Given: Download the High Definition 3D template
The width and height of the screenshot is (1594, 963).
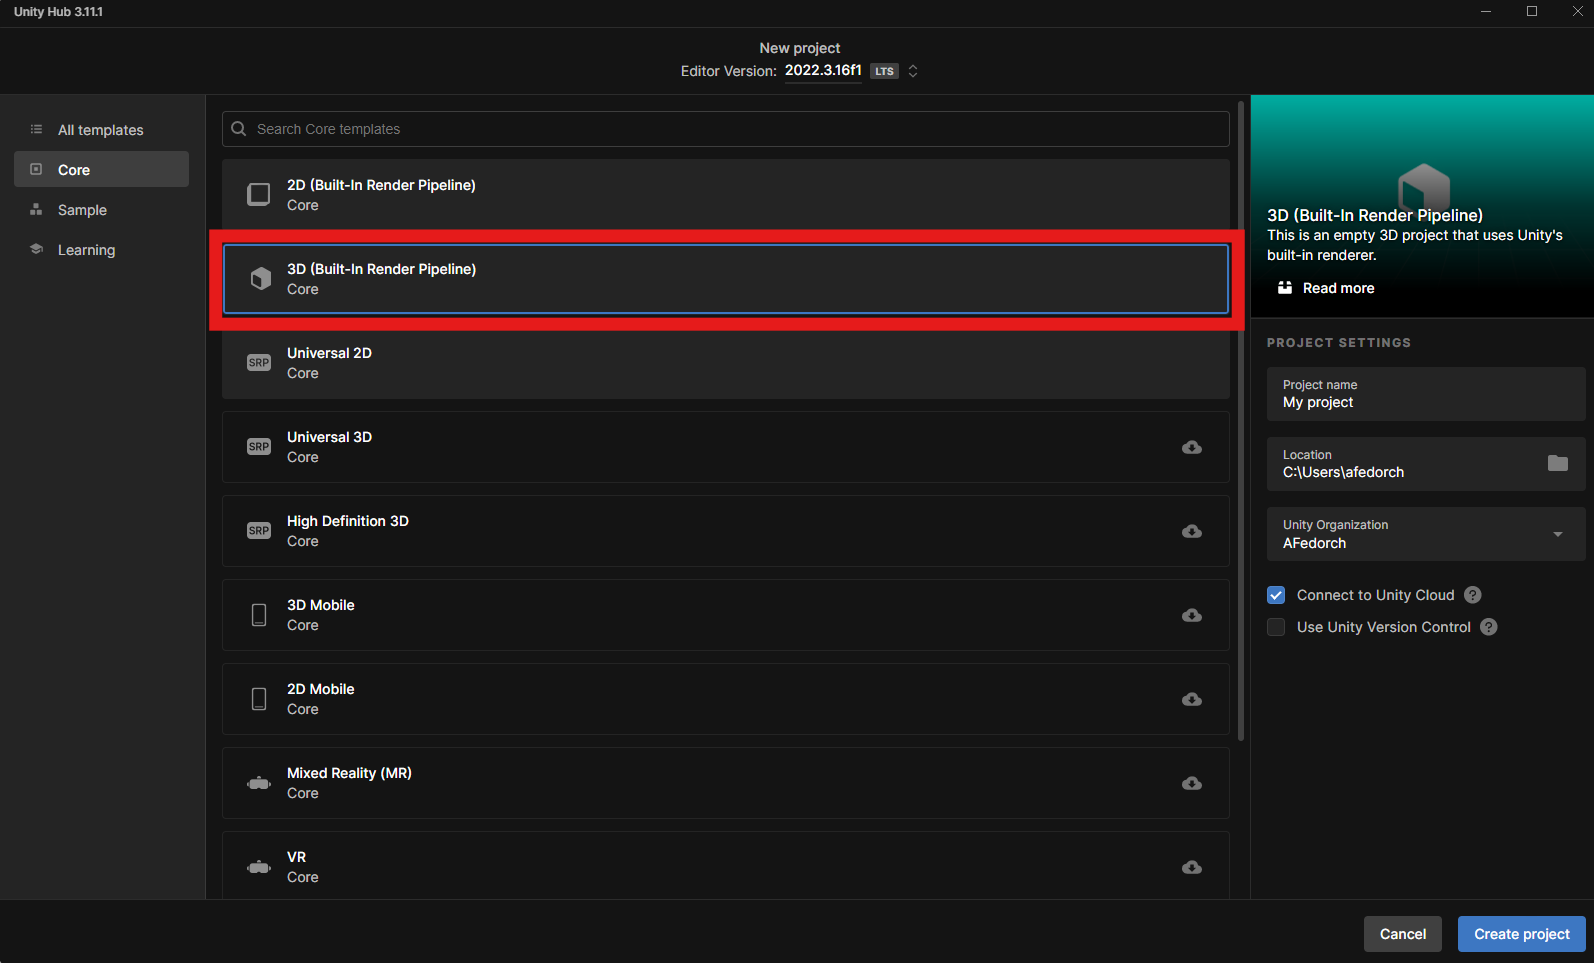Looking at the screenshot, I should pos(1192,531).
